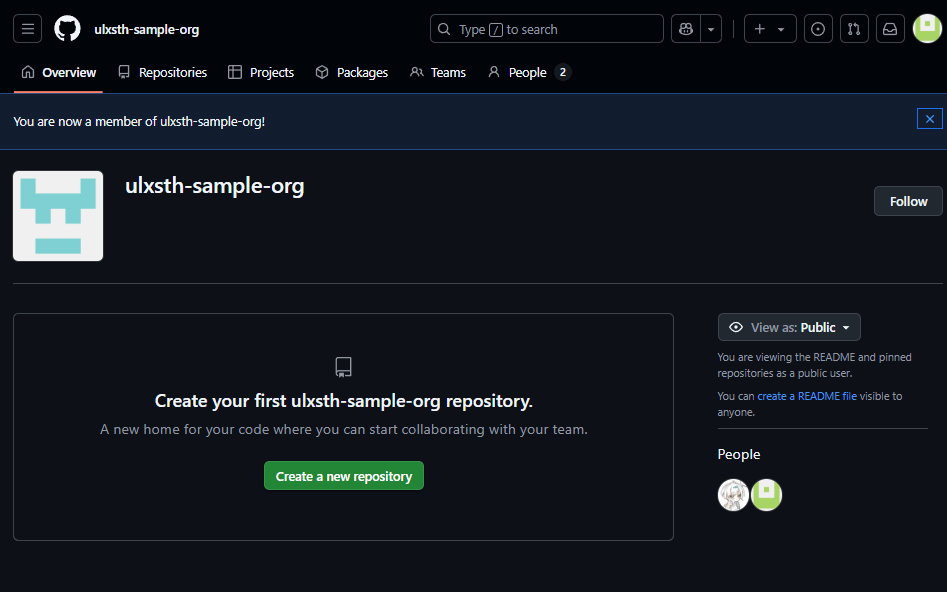This screenshot has width=947, height=592.
Task: Open ulxsth-sample-org header link
Action: (146, 29)
